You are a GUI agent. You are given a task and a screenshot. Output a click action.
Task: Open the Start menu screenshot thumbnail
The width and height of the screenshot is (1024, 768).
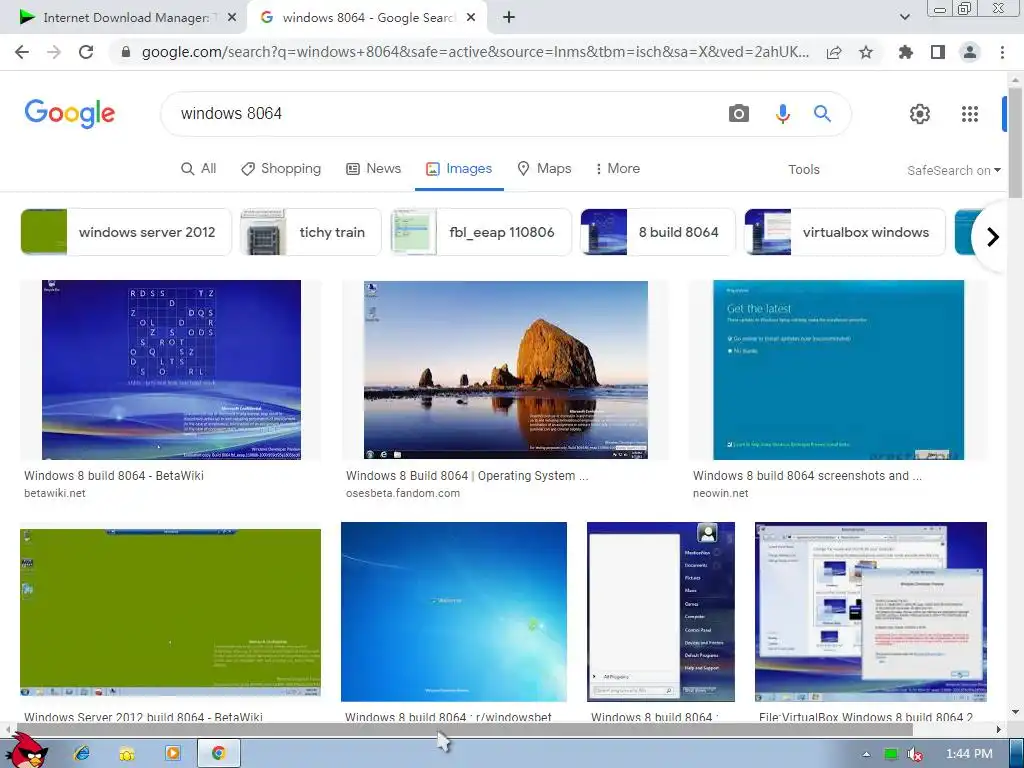pos(661,611)
